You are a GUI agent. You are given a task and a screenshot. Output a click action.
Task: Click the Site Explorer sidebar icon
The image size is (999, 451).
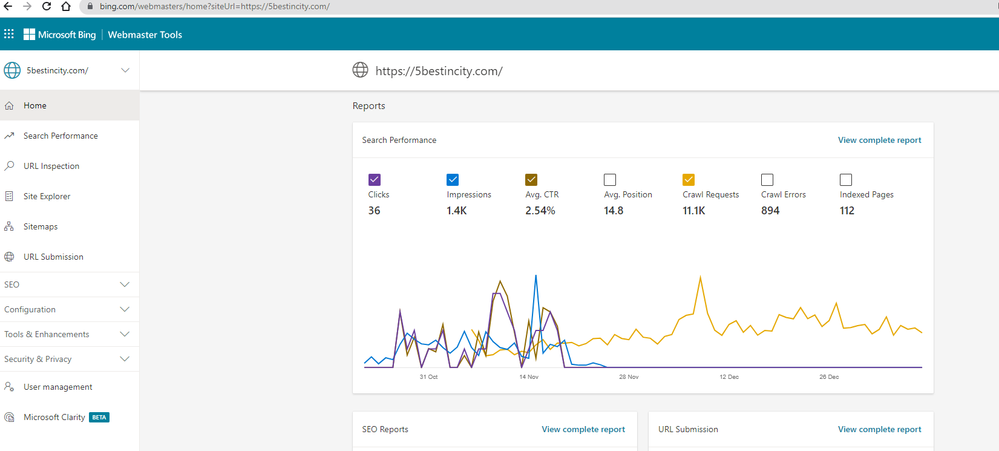pos(9,196)
